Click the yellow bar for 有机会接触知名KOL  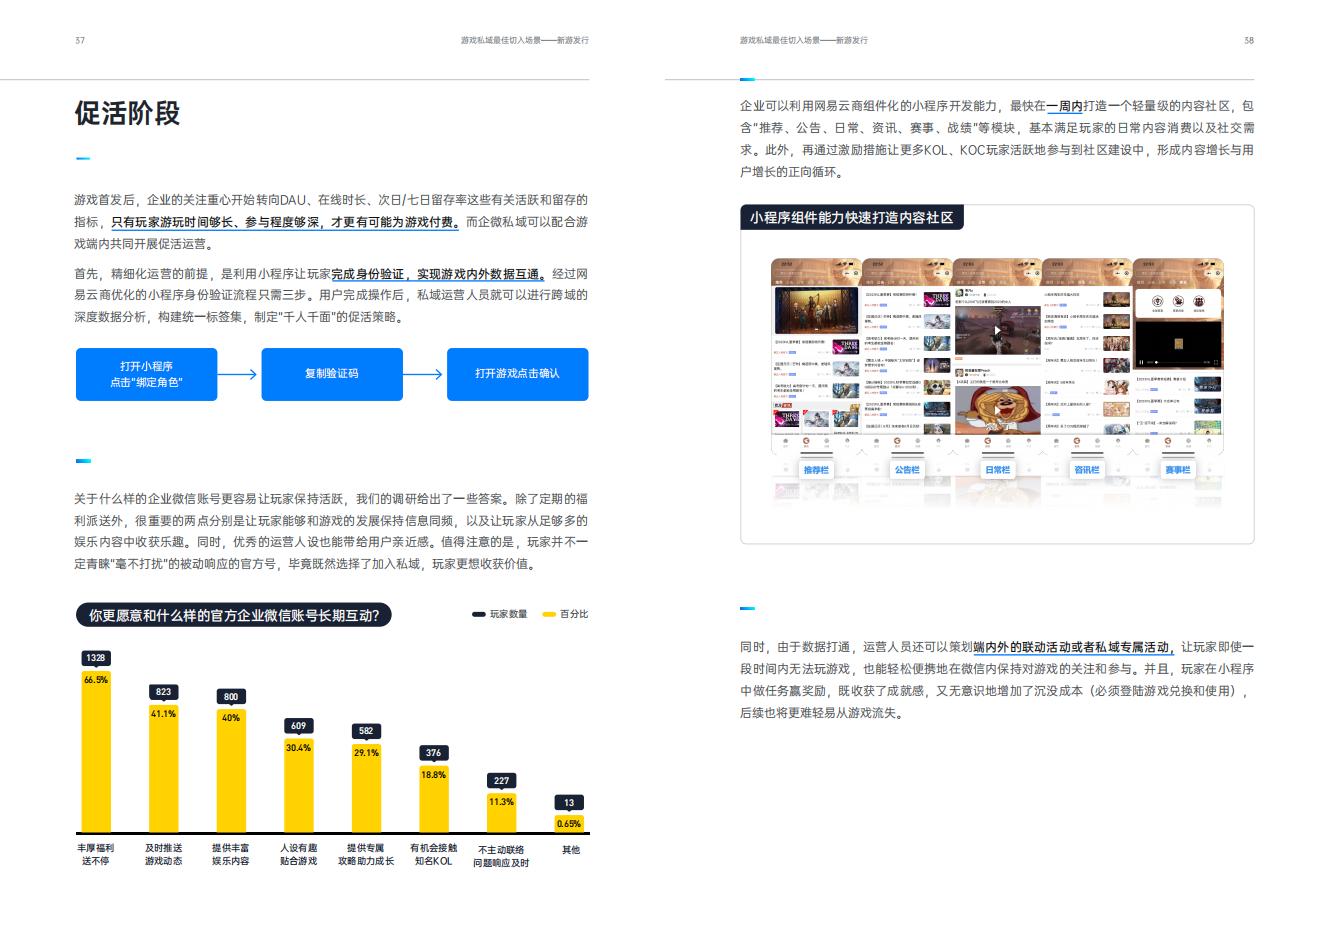click(x=433, y=799)
